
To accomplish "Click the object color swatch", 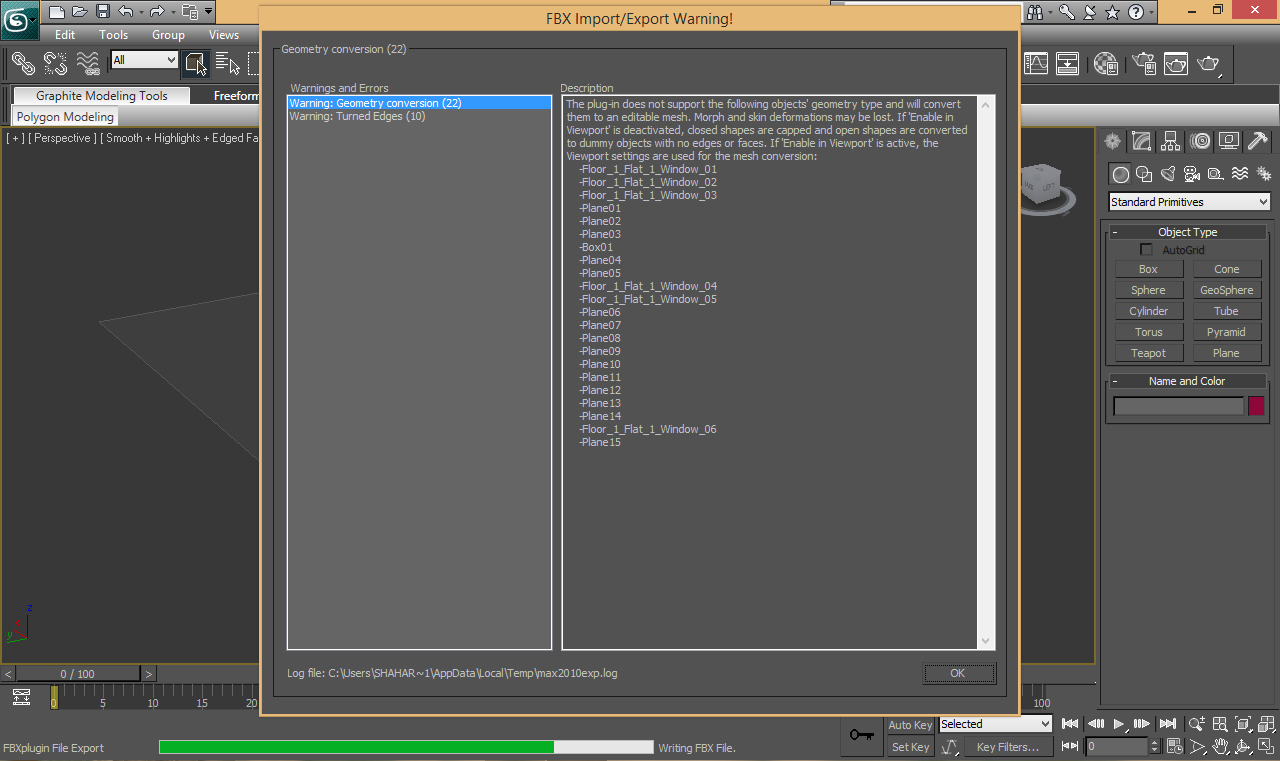I will (x=1256, y=406).
